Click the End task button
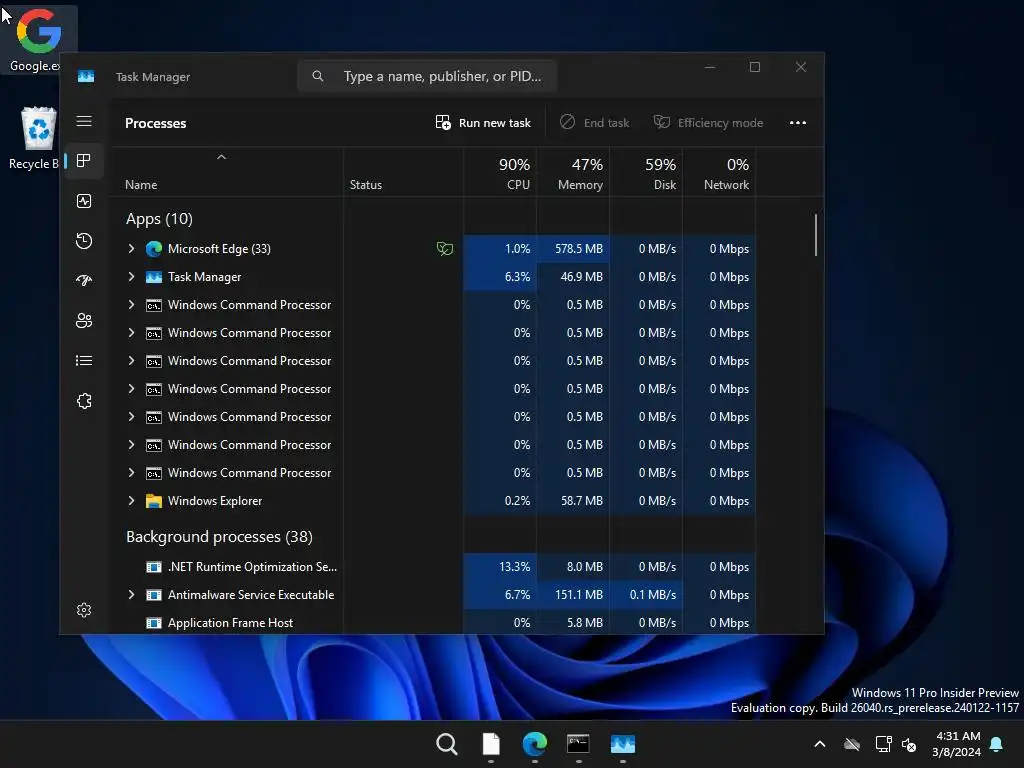 click(594, 123)
